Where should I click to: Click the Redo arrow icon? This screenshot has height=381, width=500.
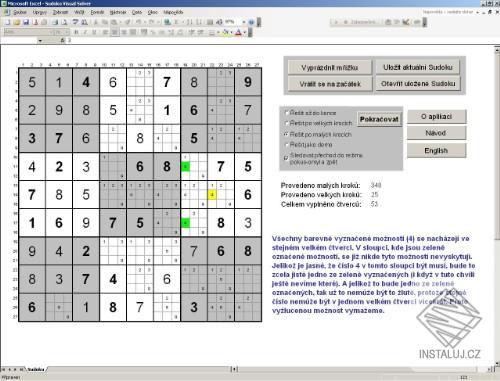151,22
